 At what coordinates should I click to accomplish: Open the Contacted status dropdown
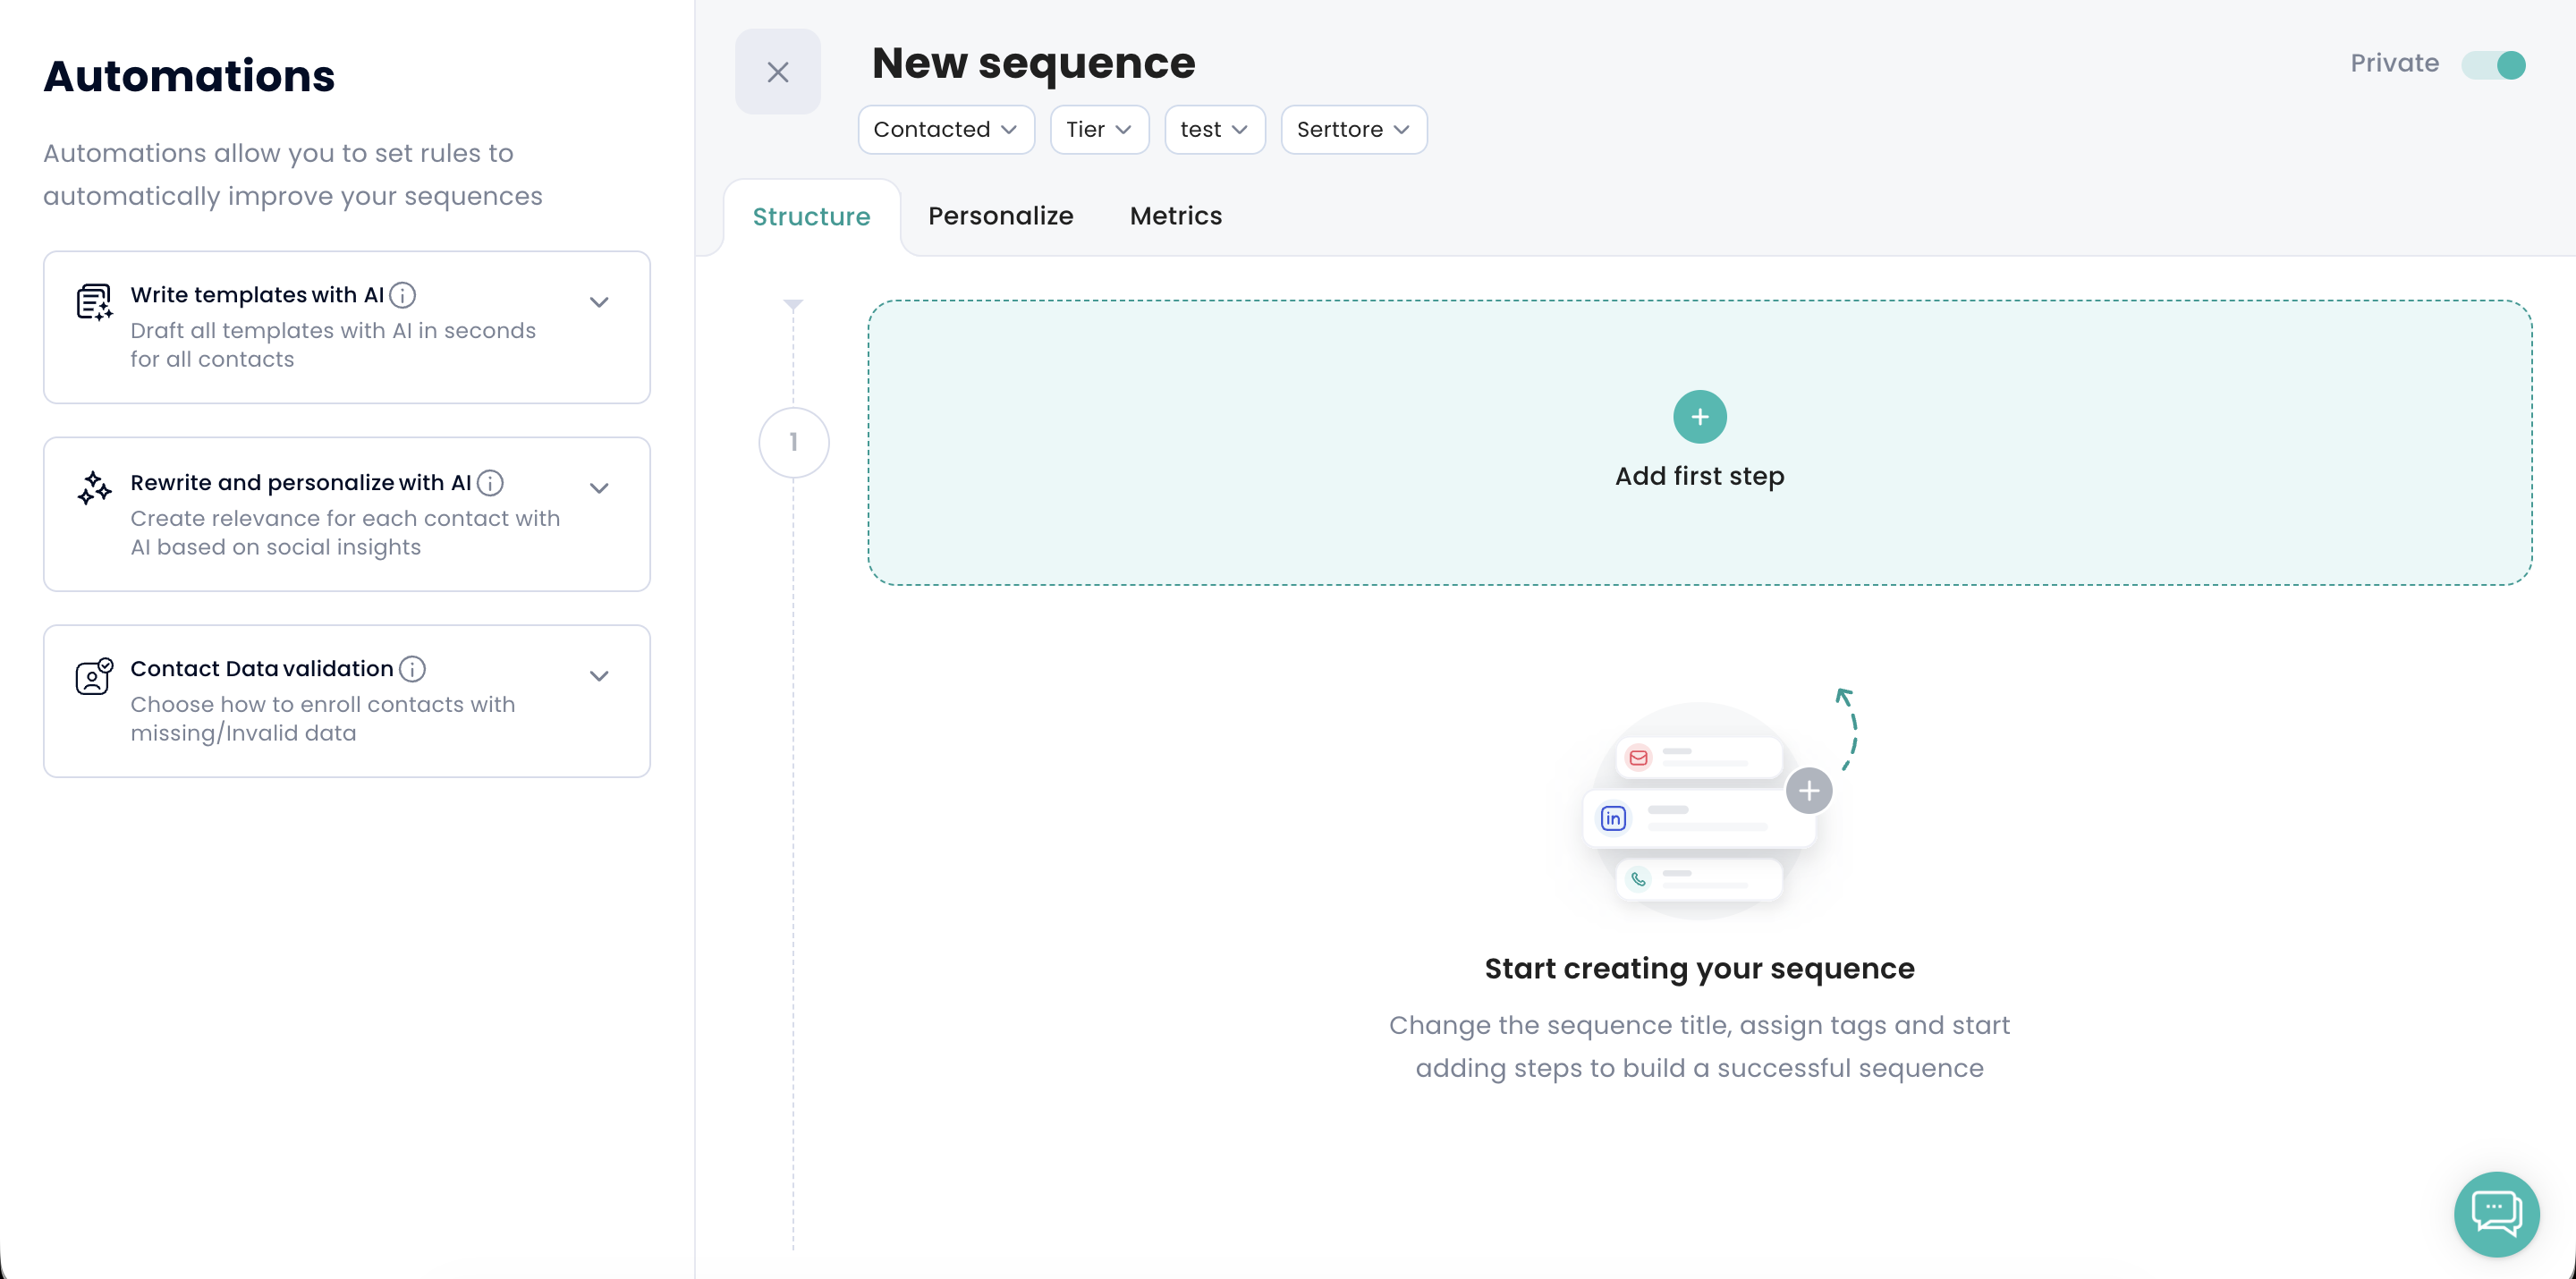pyautogui.click(x=945, y=130)
